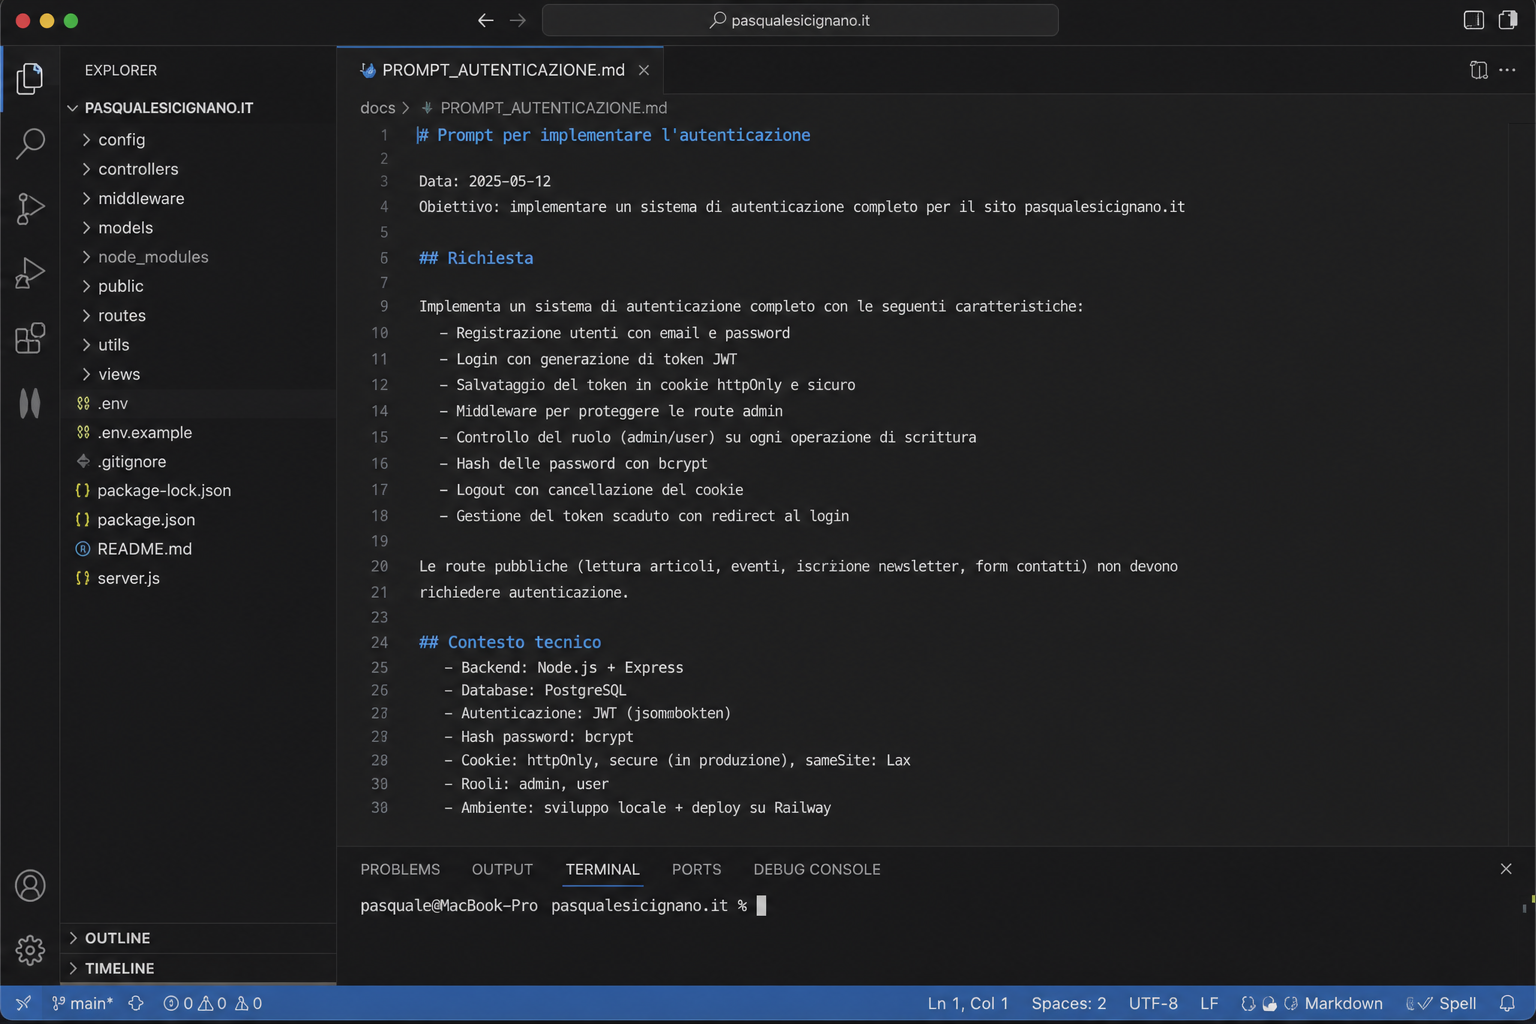1536x1024 pixels.
Task: Select the Markdown language mode
Action: tap(1343, 1003)
